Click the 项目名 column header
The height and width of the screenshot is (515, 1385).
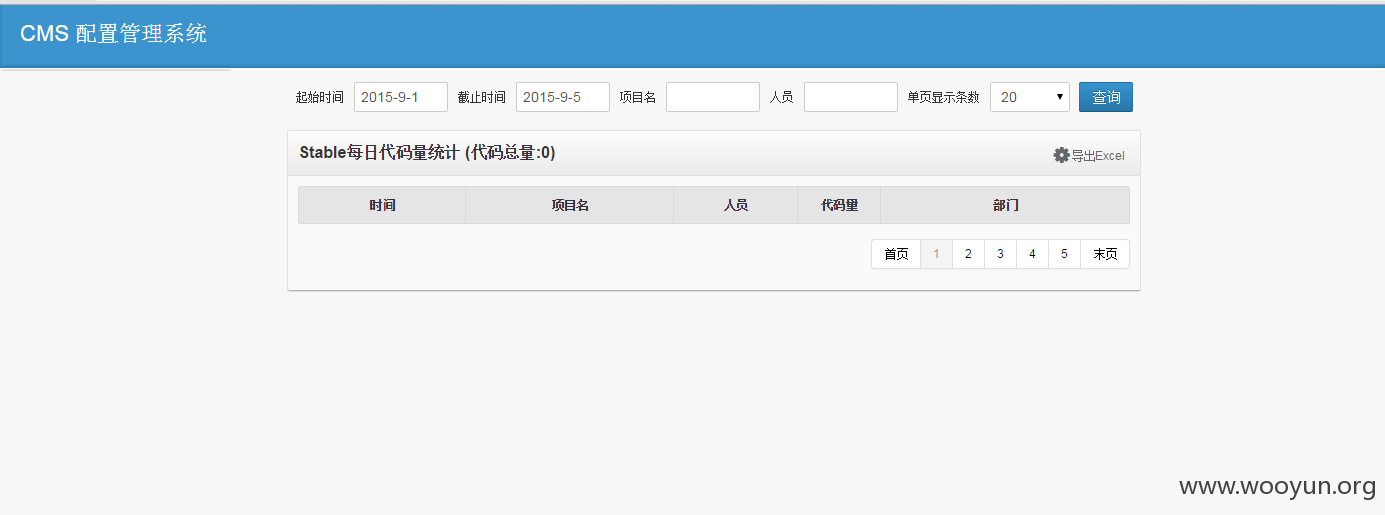(570, 205)
